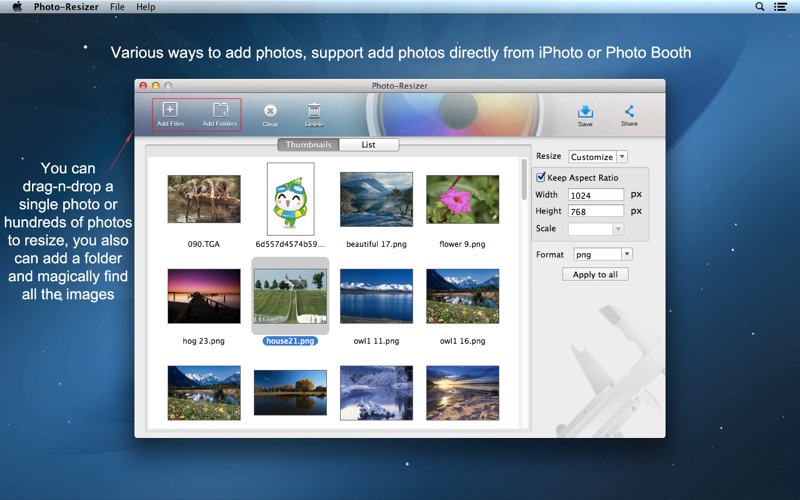Switch to the List view tab
This screenshot has width=800, height=500.
click(368, 145)
